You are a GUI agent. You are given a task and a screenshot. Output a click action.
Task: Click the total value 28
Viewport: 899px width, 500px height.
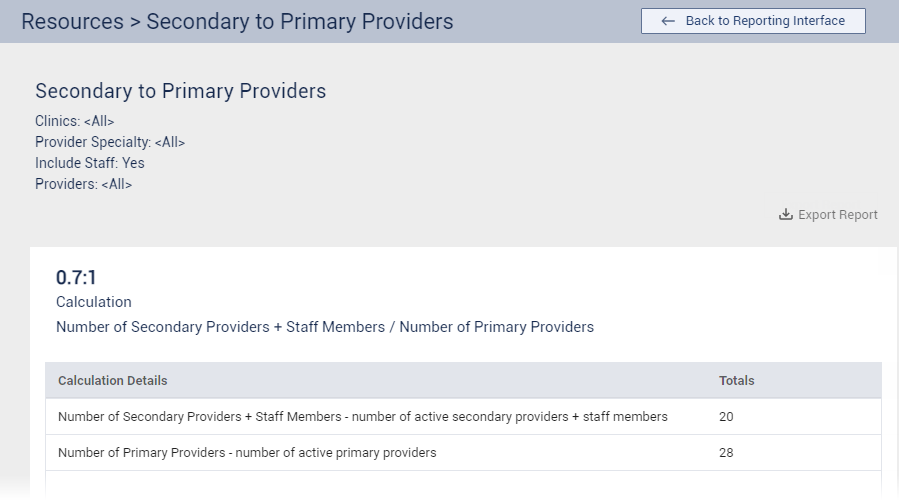[x=726, y=453]
